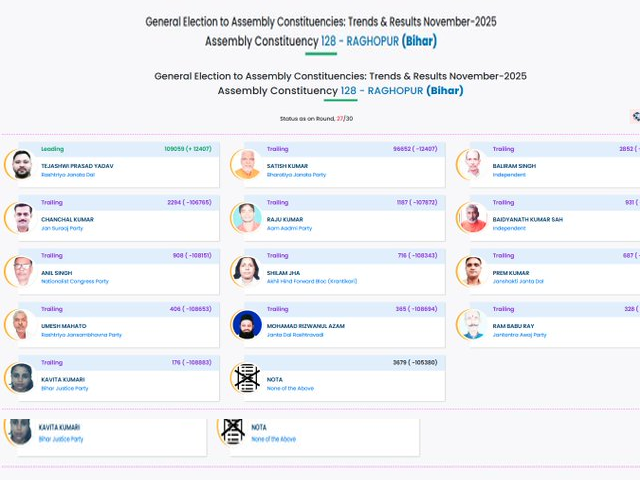Click Shilam Jha's candidate photo
The image size is (640, 480).
pyautogui.click(x=246, y=272)
